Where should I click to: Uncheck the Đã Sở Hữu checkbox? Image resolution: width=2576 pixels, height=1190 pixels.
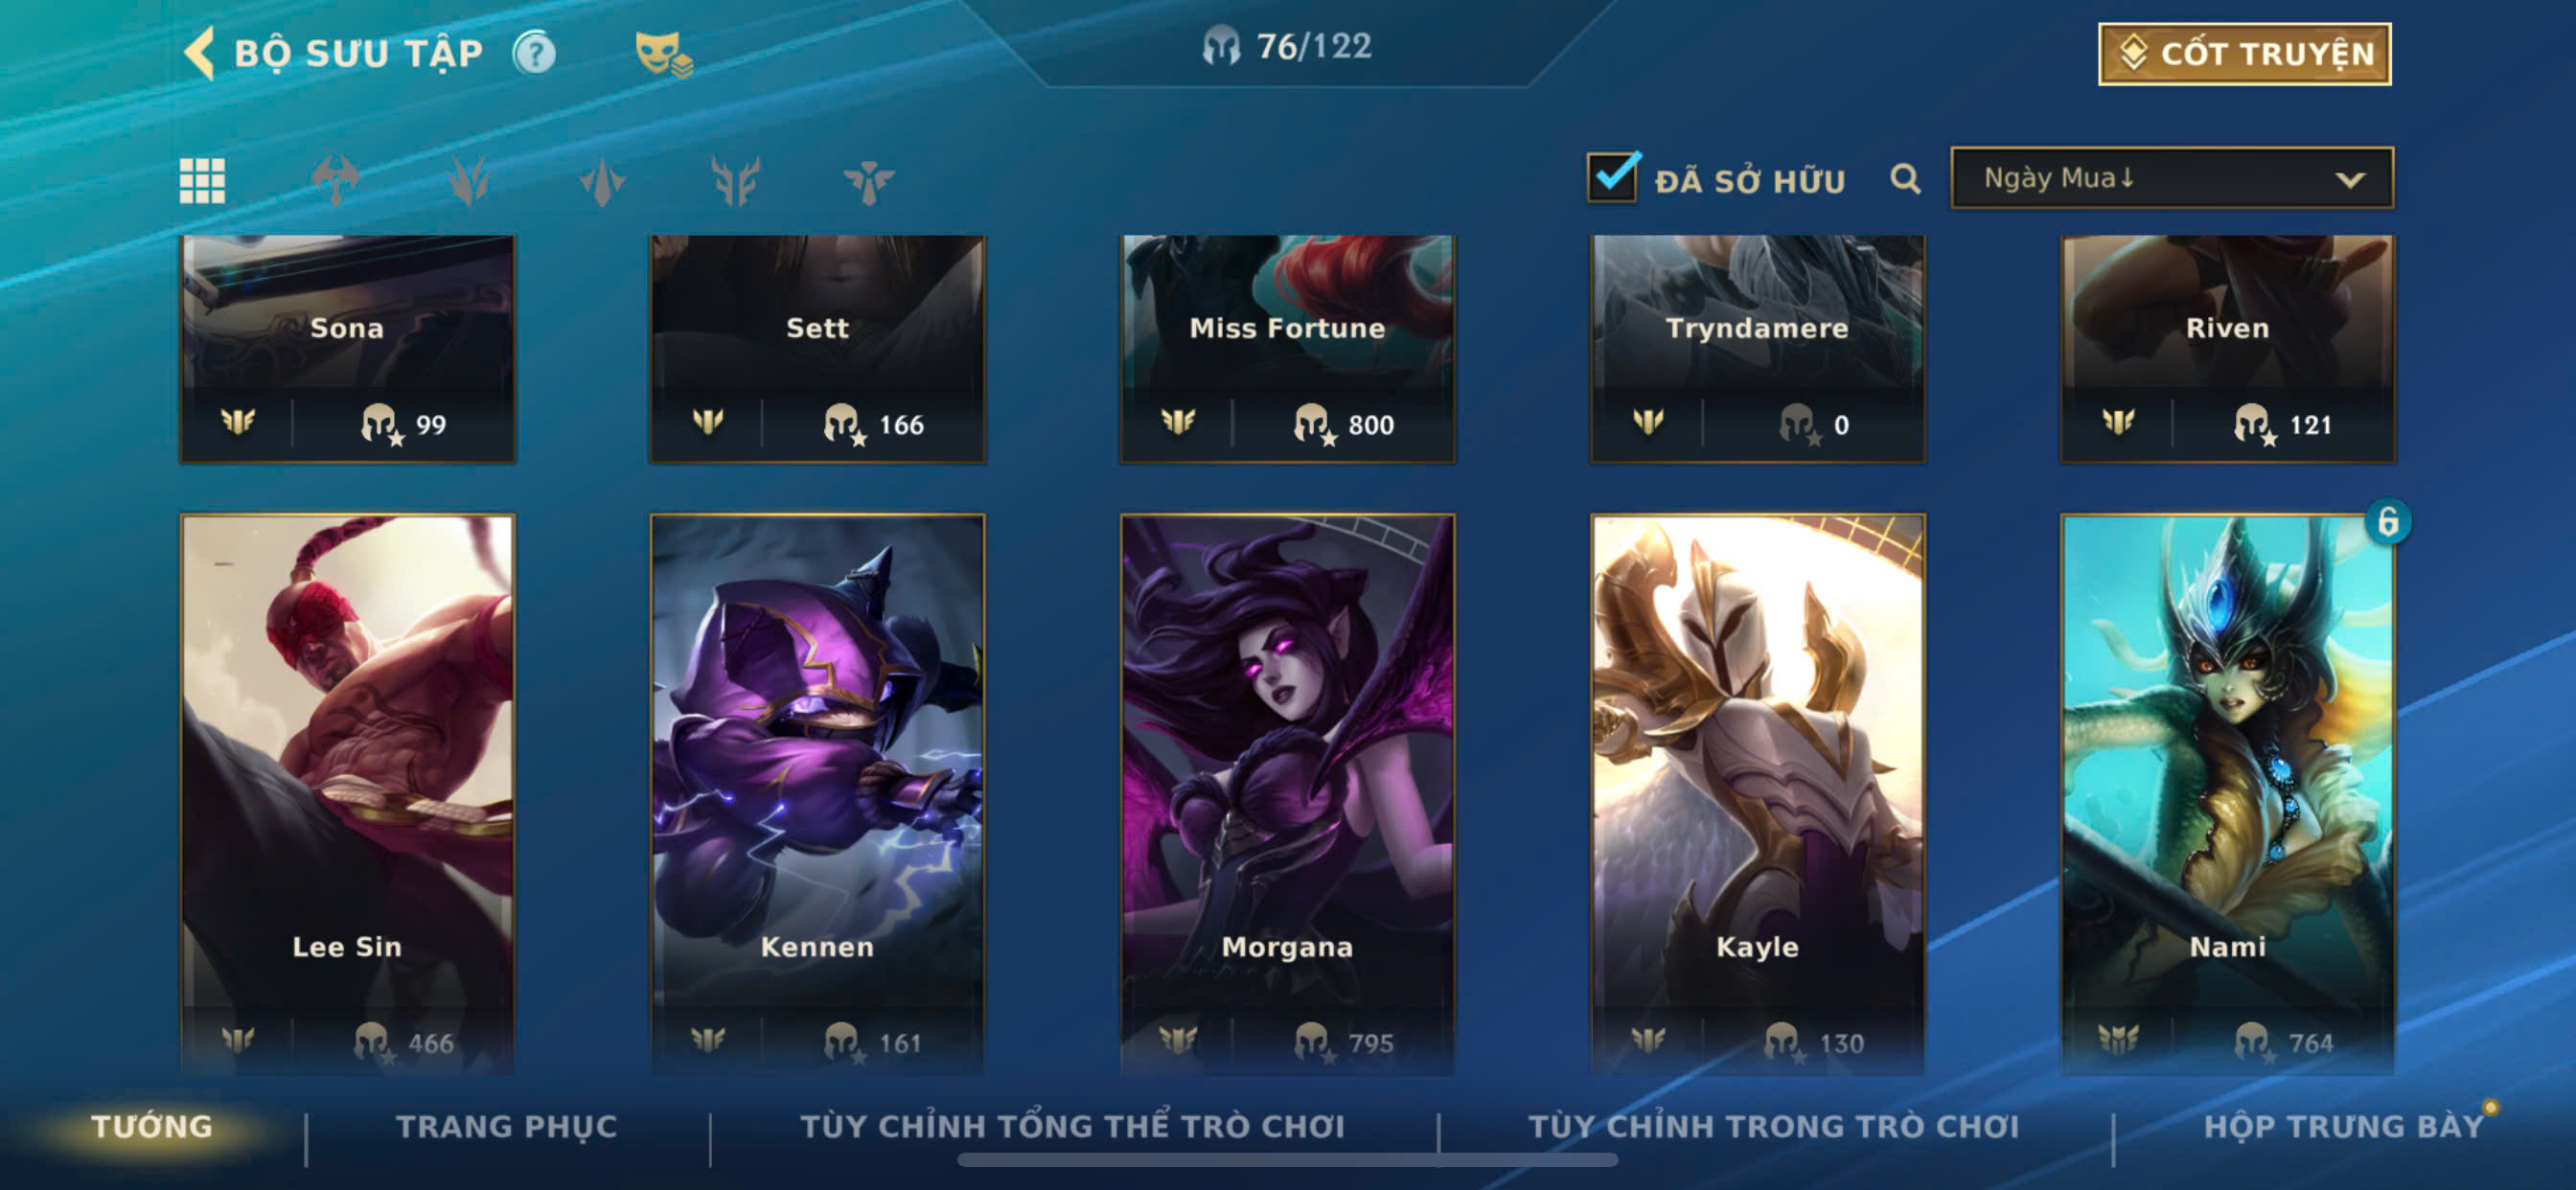(x=1613, y=177)
